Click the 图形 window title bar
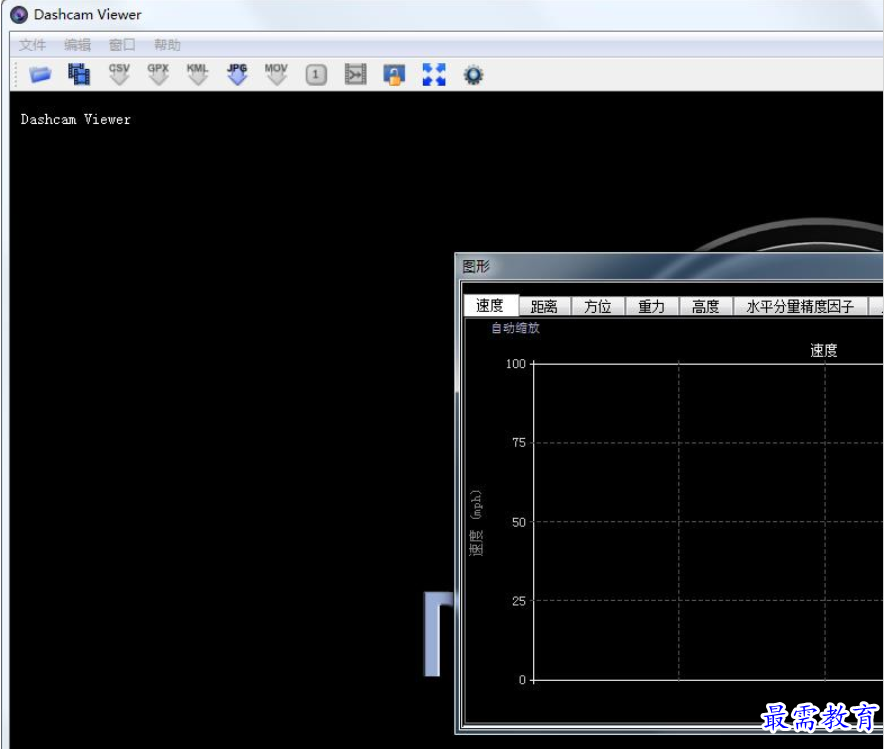 669,266
